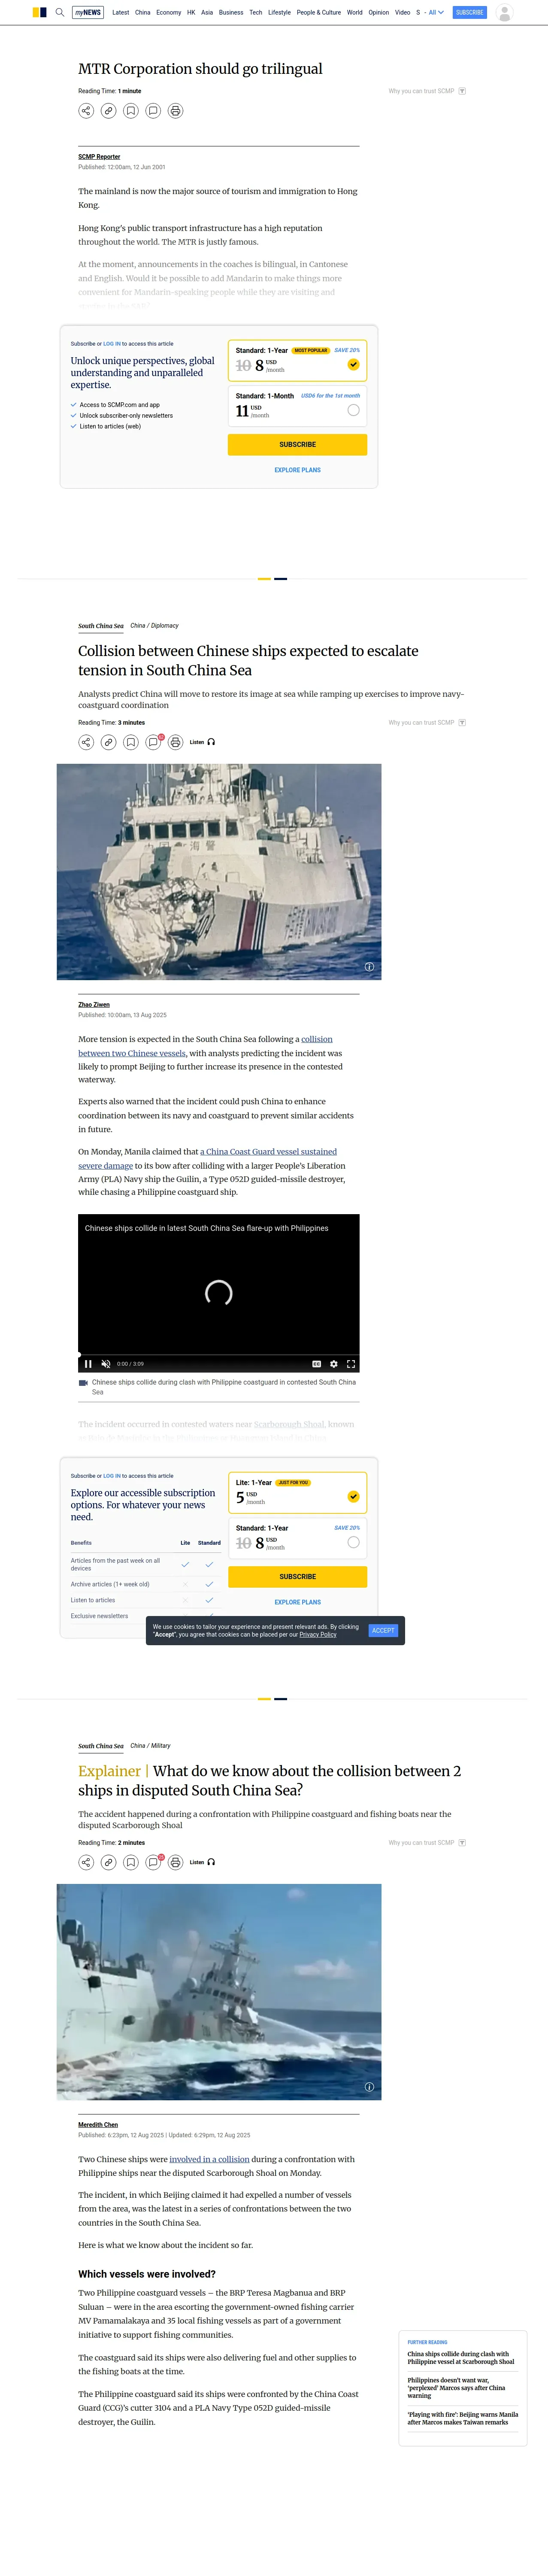548x2576 pixels.
Task: Open the Economy section
Action: point(169,12)
